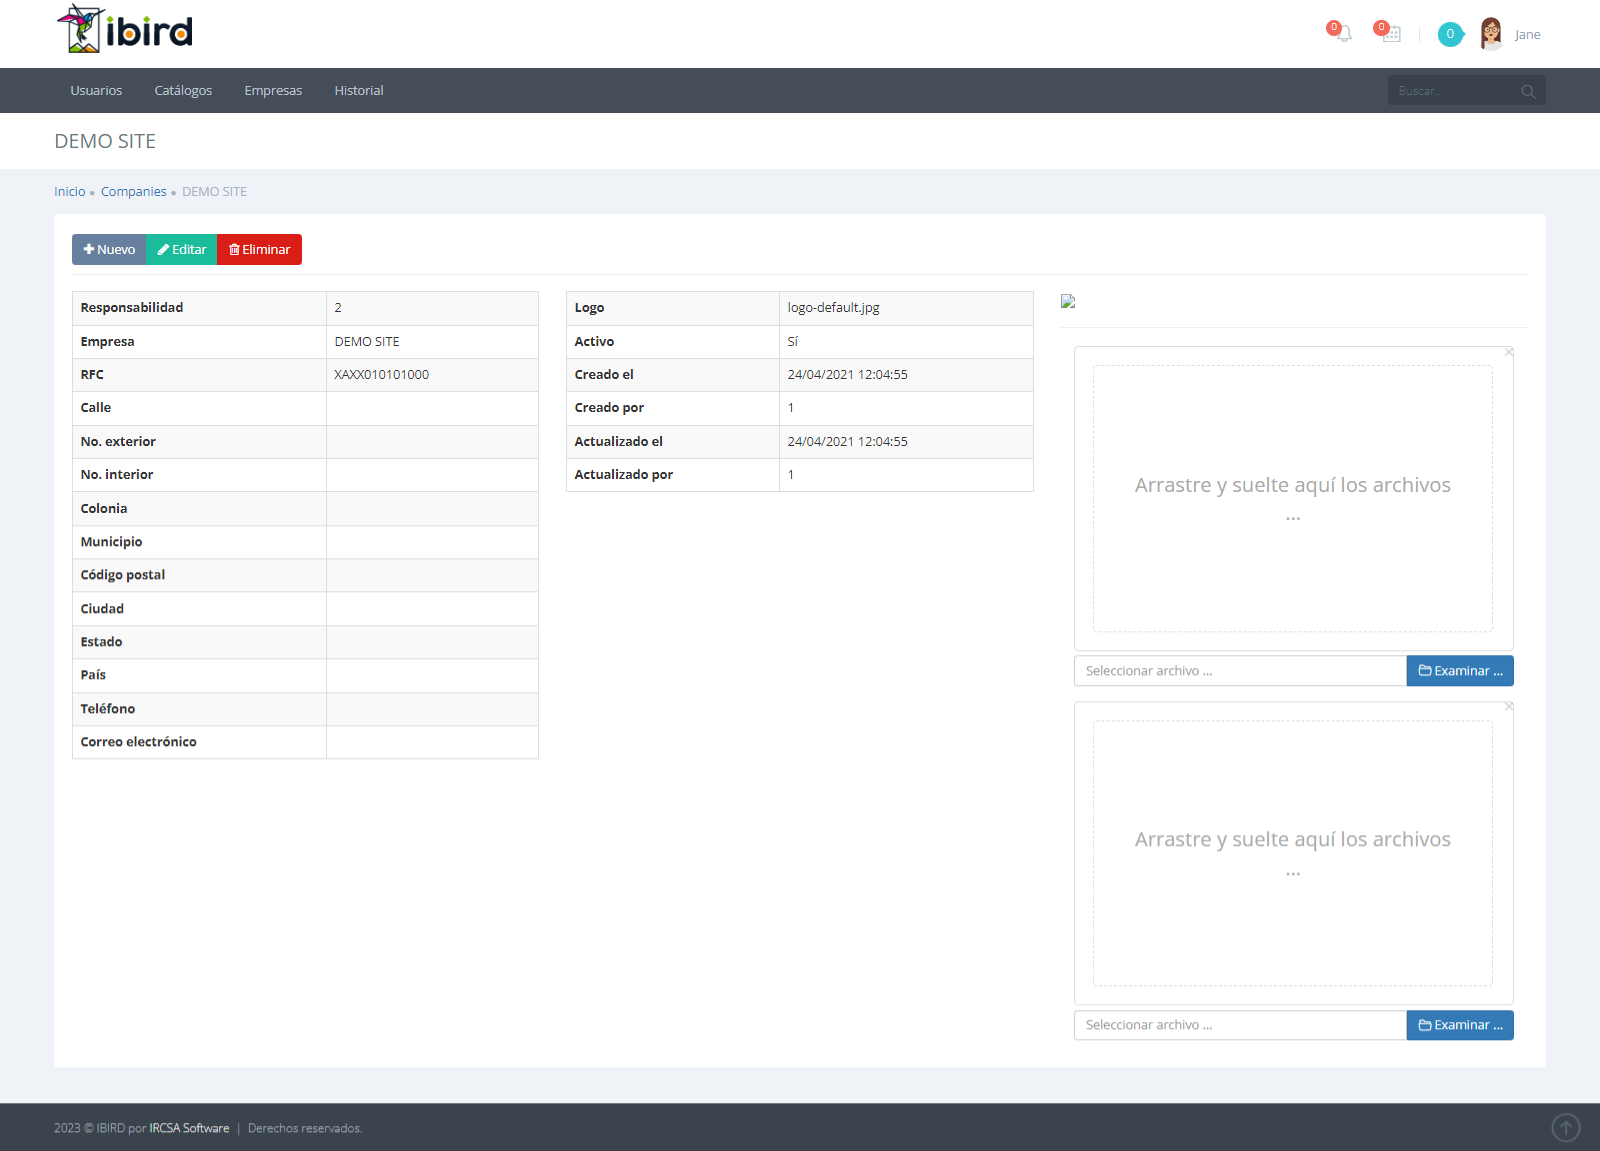Image resolution: width=1600 pixels, height=1151 pixels.
Task: Click the Derechos reservados footer text
Action: point(305,1128)
